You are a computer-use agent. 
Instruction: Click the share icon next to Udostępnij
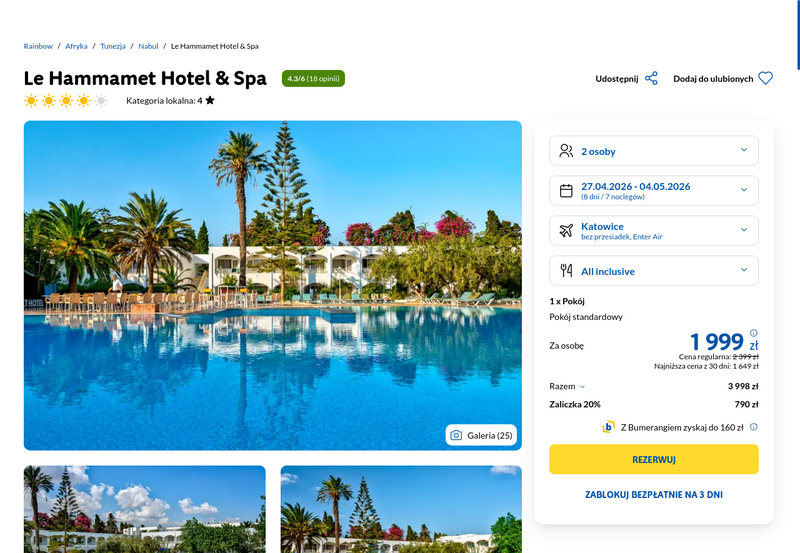pyautogui.click(x=651, y=79)
